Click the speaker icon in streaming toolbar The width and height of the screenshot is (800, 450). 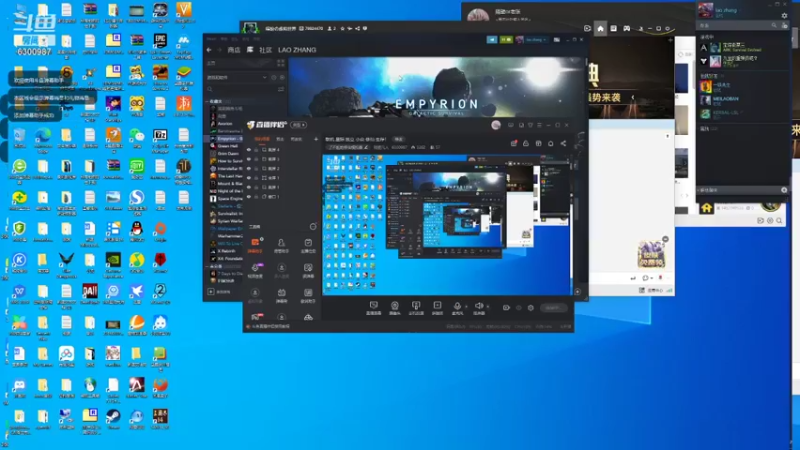tap(479, 308)
